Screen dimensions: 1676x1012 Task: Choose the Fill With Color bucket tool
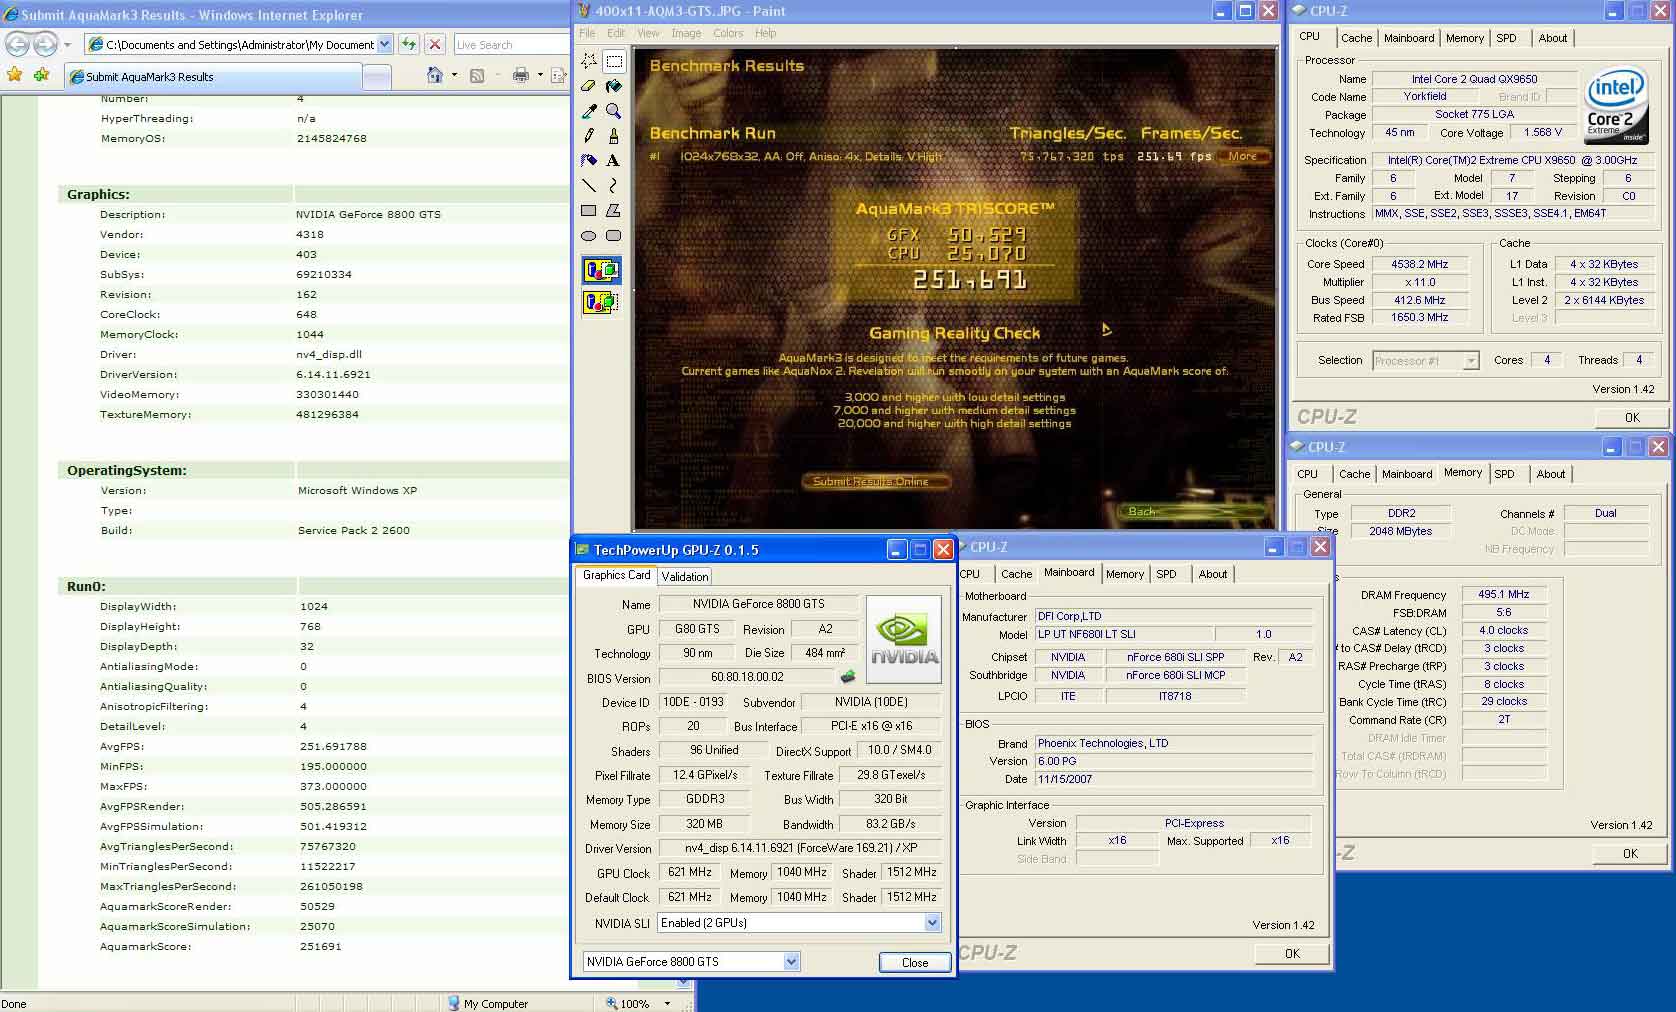tap(614, 86)
